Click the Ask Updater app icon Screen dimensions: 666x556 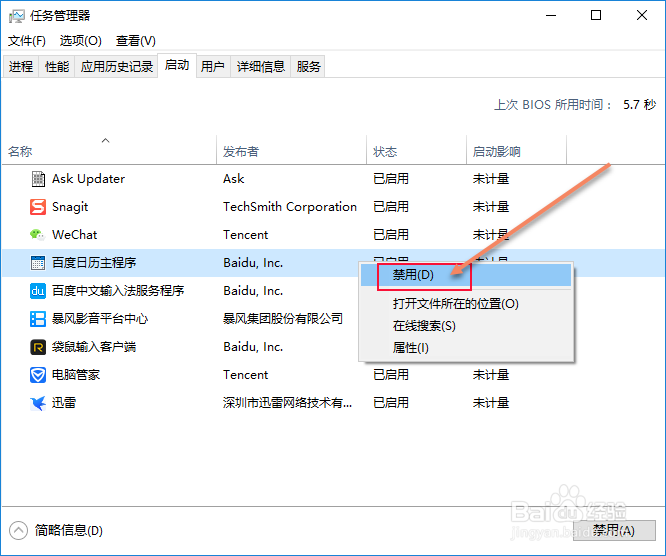click(38, 179)
